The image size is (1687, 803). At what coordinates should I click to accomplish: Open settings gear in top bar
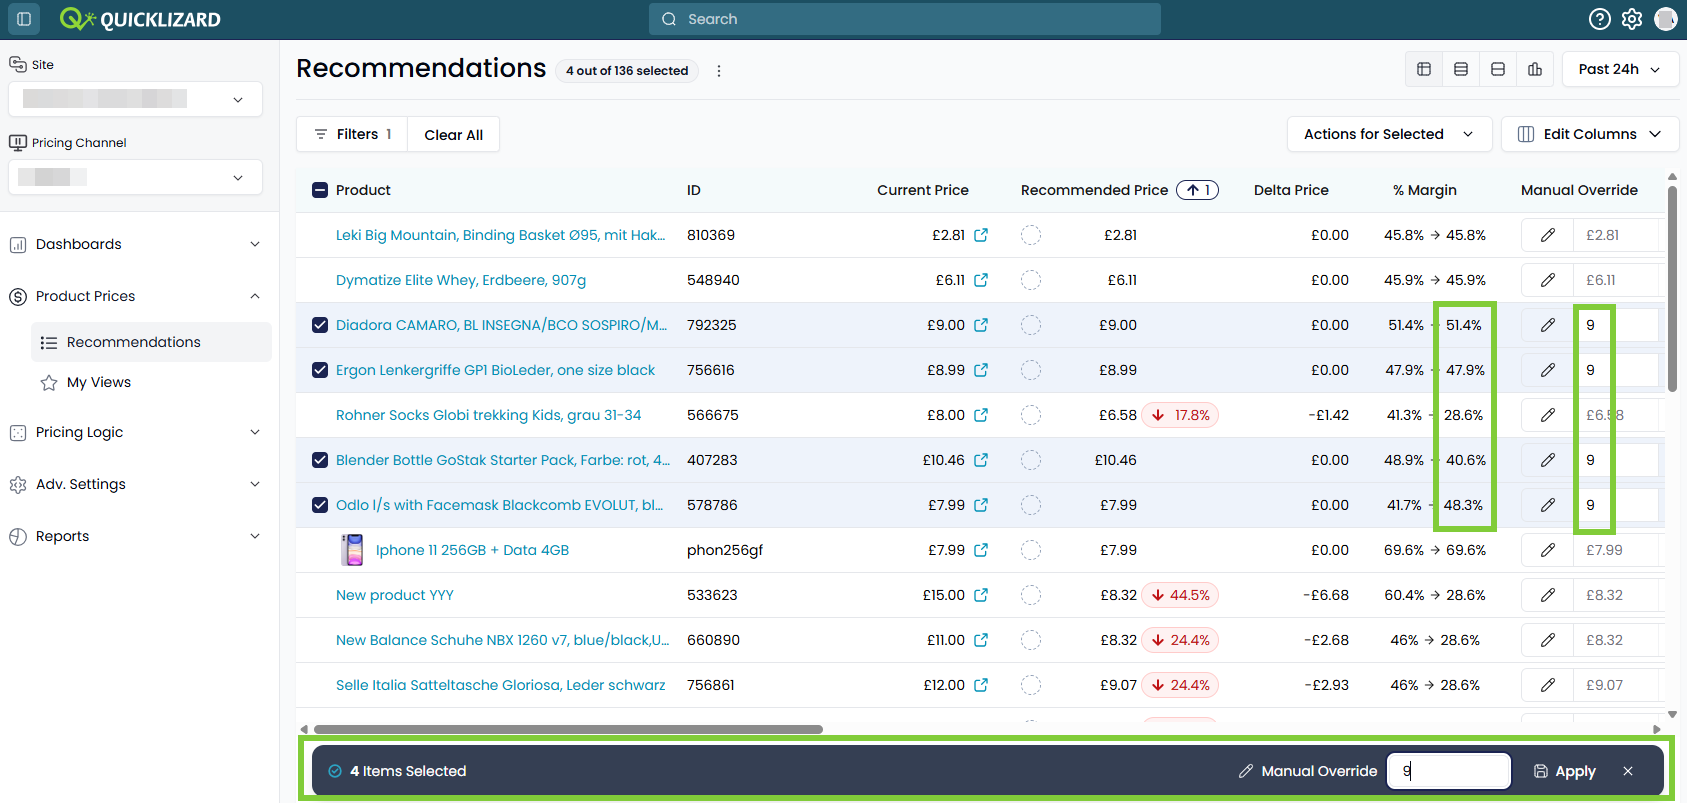(x=1632, y=19)
